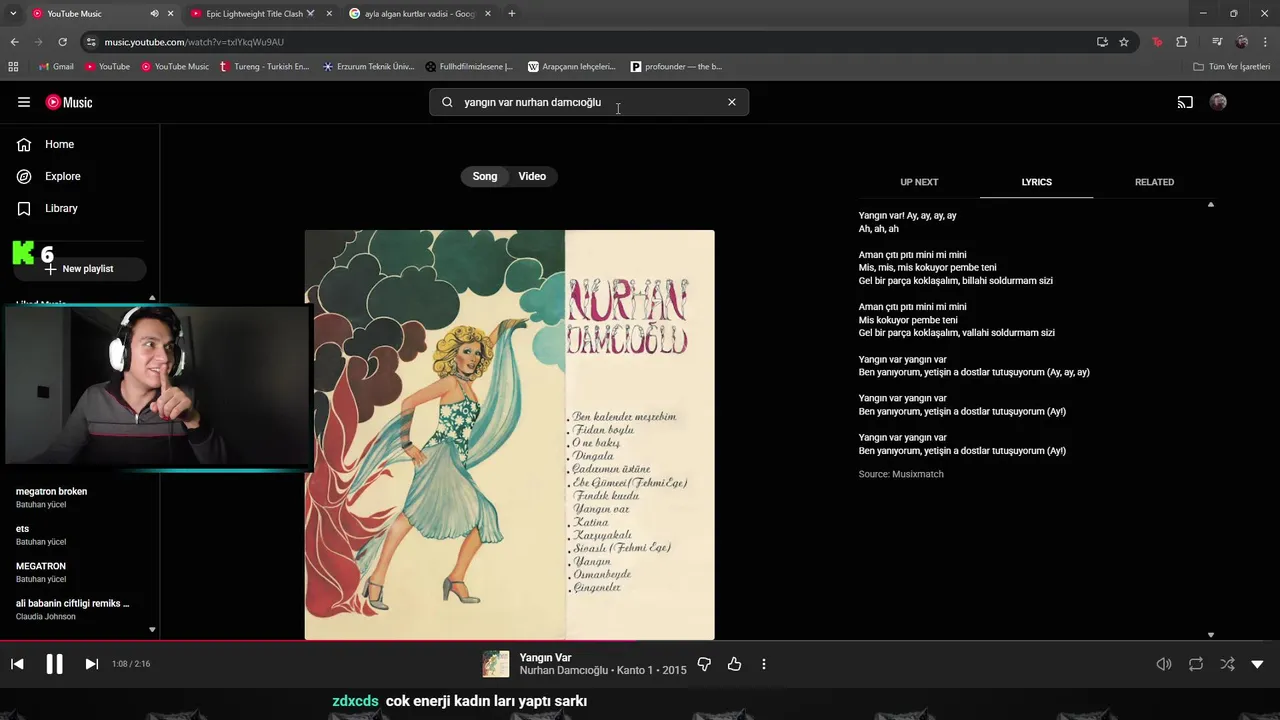Viewport: 1280px width, 720px height.
Task: Open the profounder bookmark
Action: 676,67
